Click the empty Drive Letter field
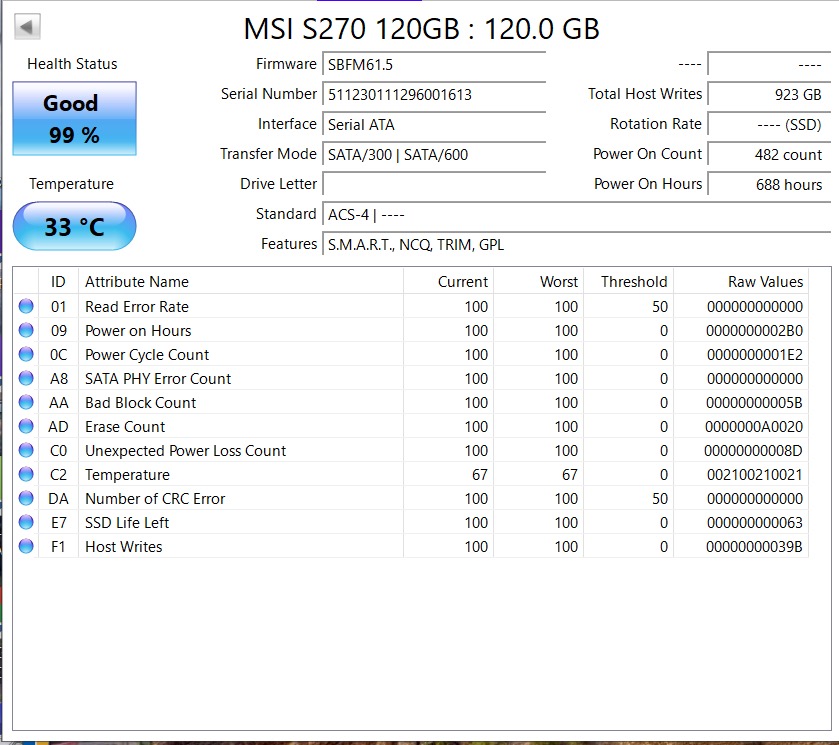 pyautogui.click(x=434, y=184)
